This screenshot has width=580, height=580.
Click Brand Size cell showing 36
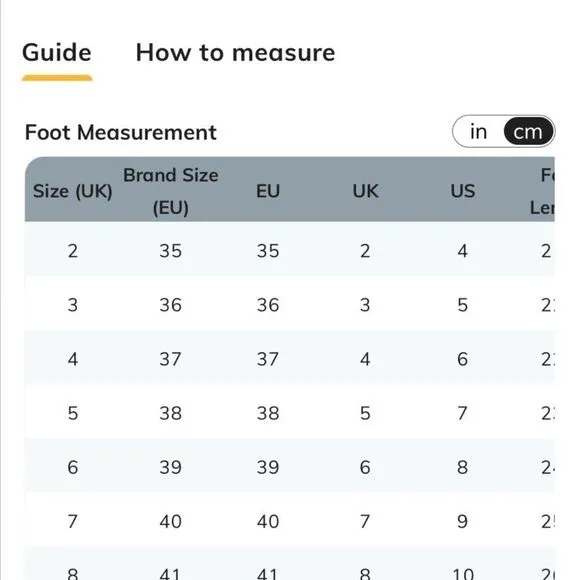pos(171,305)
